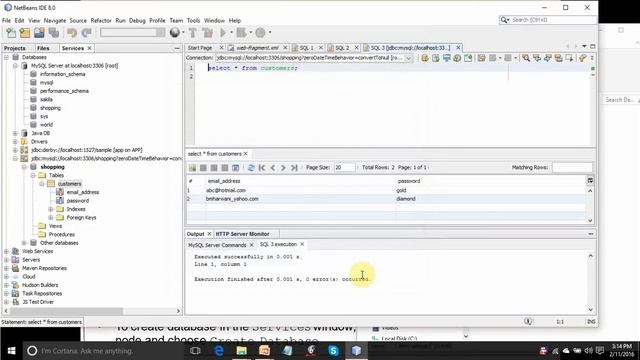Click the Redo toolbar icon
The image size is (640, 360).
(86, 33)
